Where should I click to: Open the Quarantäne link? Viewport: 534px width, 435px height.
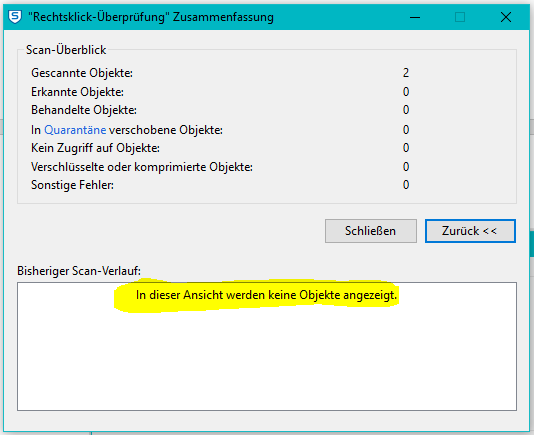pyautogui.click(x=75, y=130)
